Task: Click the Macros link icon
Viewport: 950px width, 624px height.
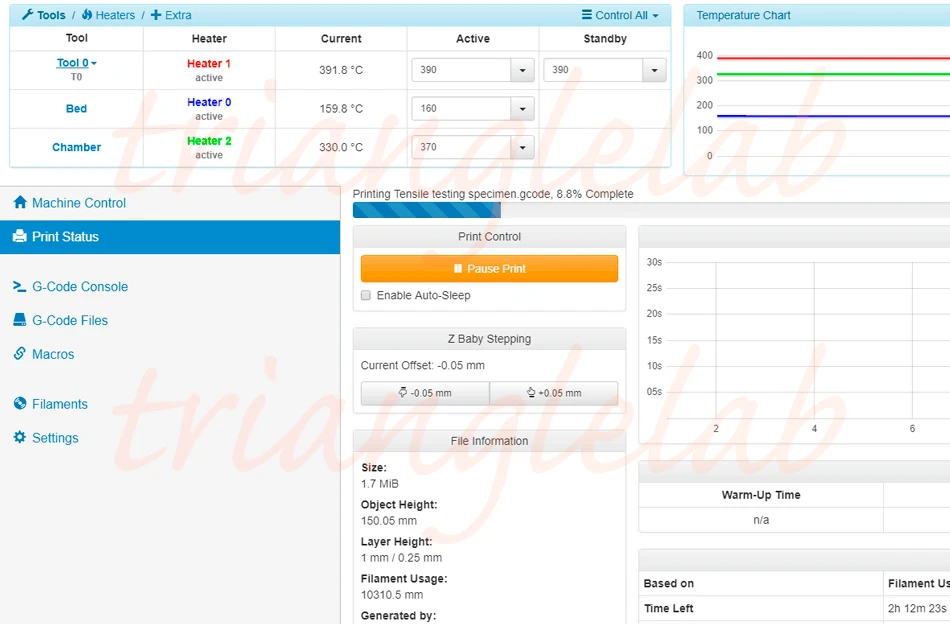Action: point(20,353)
